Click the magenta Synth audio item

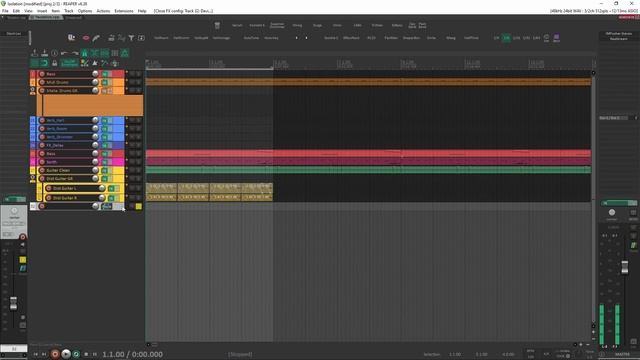[368, 162]
